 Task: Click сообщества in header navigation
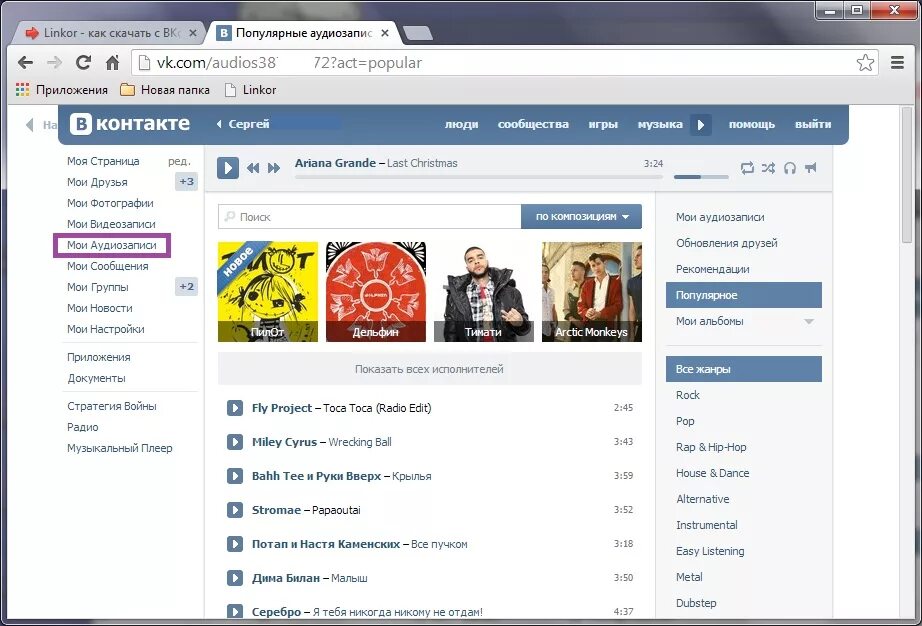(533, 124)
